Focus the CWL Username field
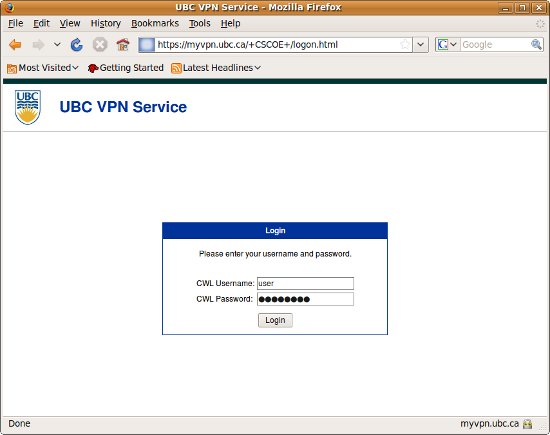This screenshot has width=550, height=435. 306,283
